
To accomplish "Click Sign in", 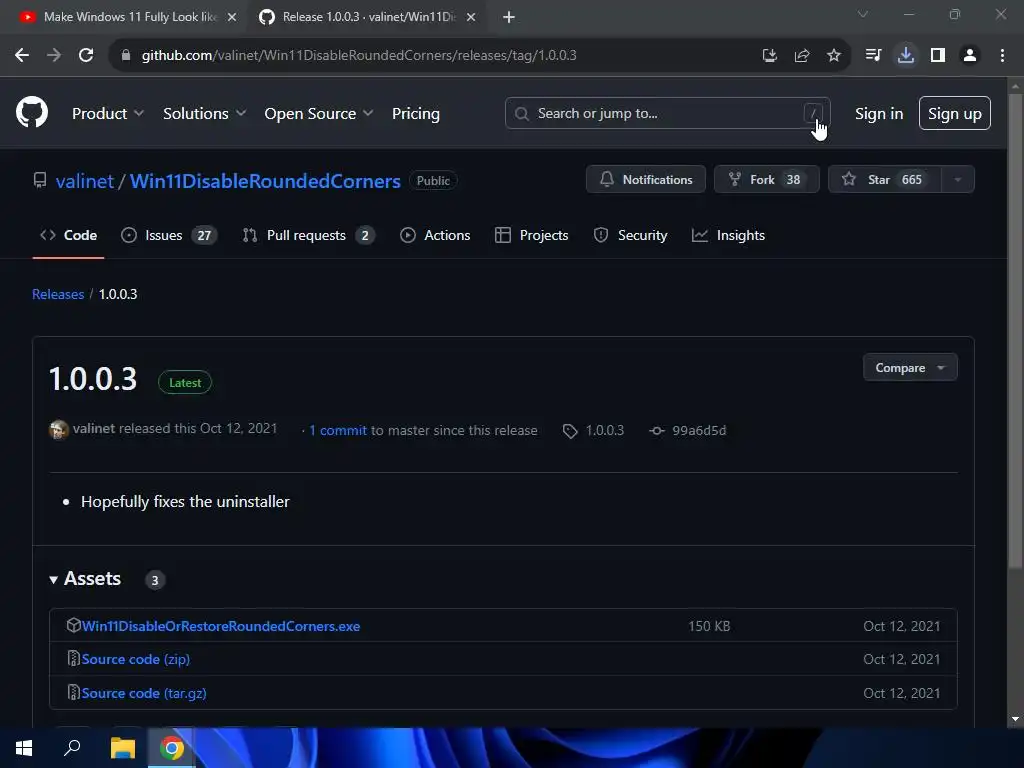I will [879, 114].
